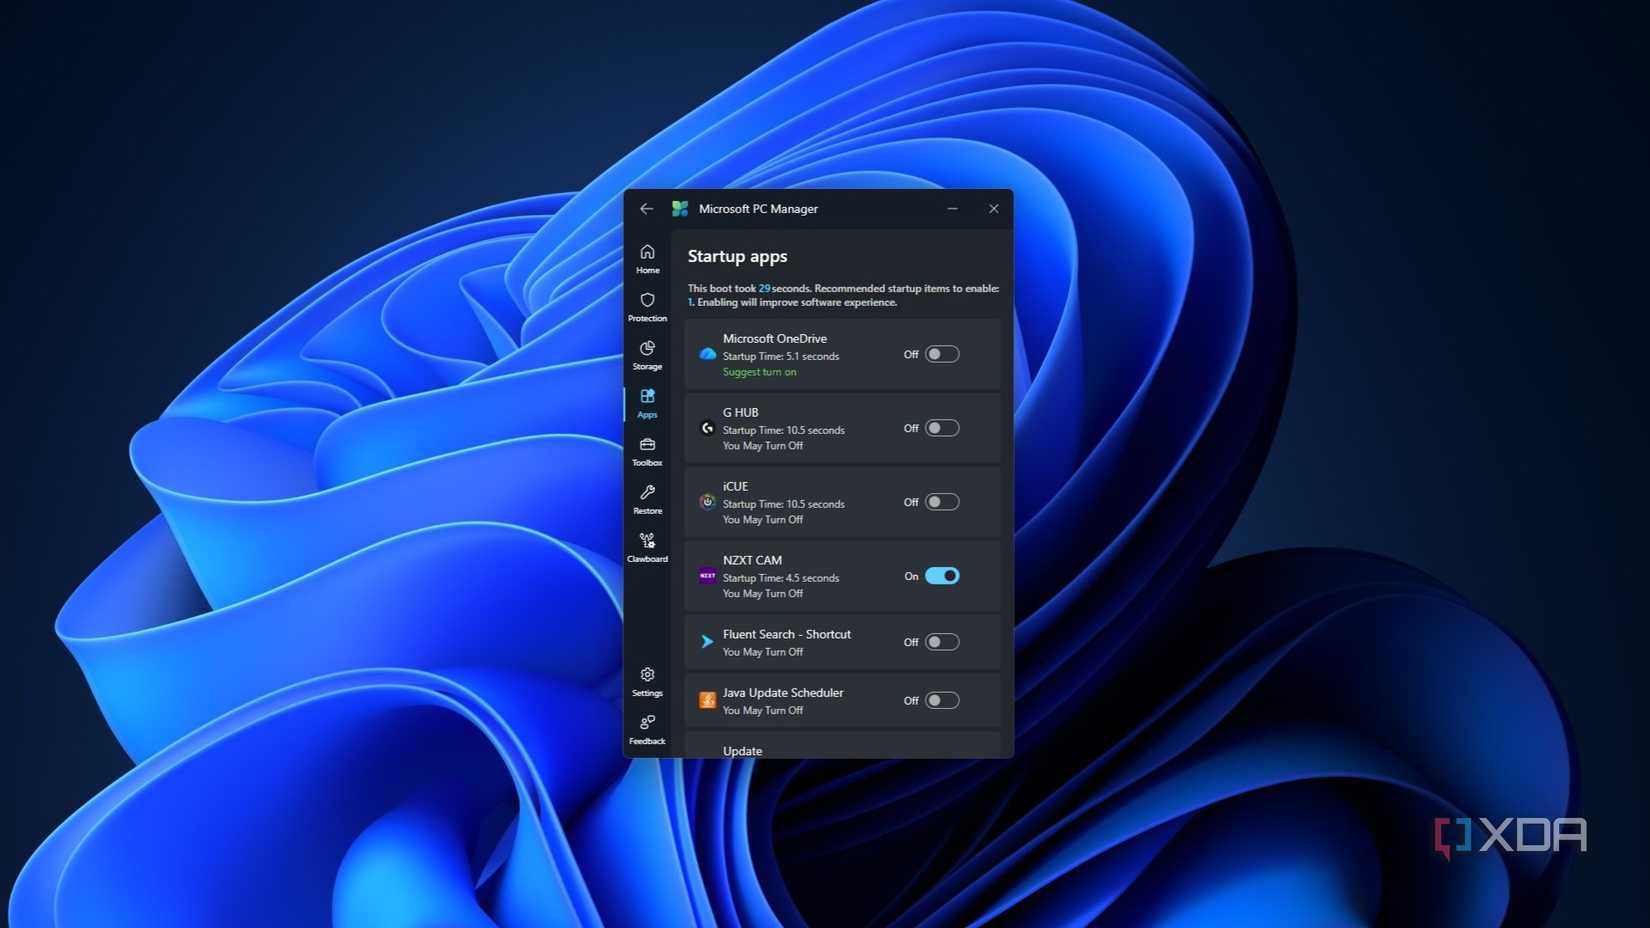1650x928 pixels.
Task: Click the Microsoft OneDrive cloud icon
Action: click(x=707, y=354)
